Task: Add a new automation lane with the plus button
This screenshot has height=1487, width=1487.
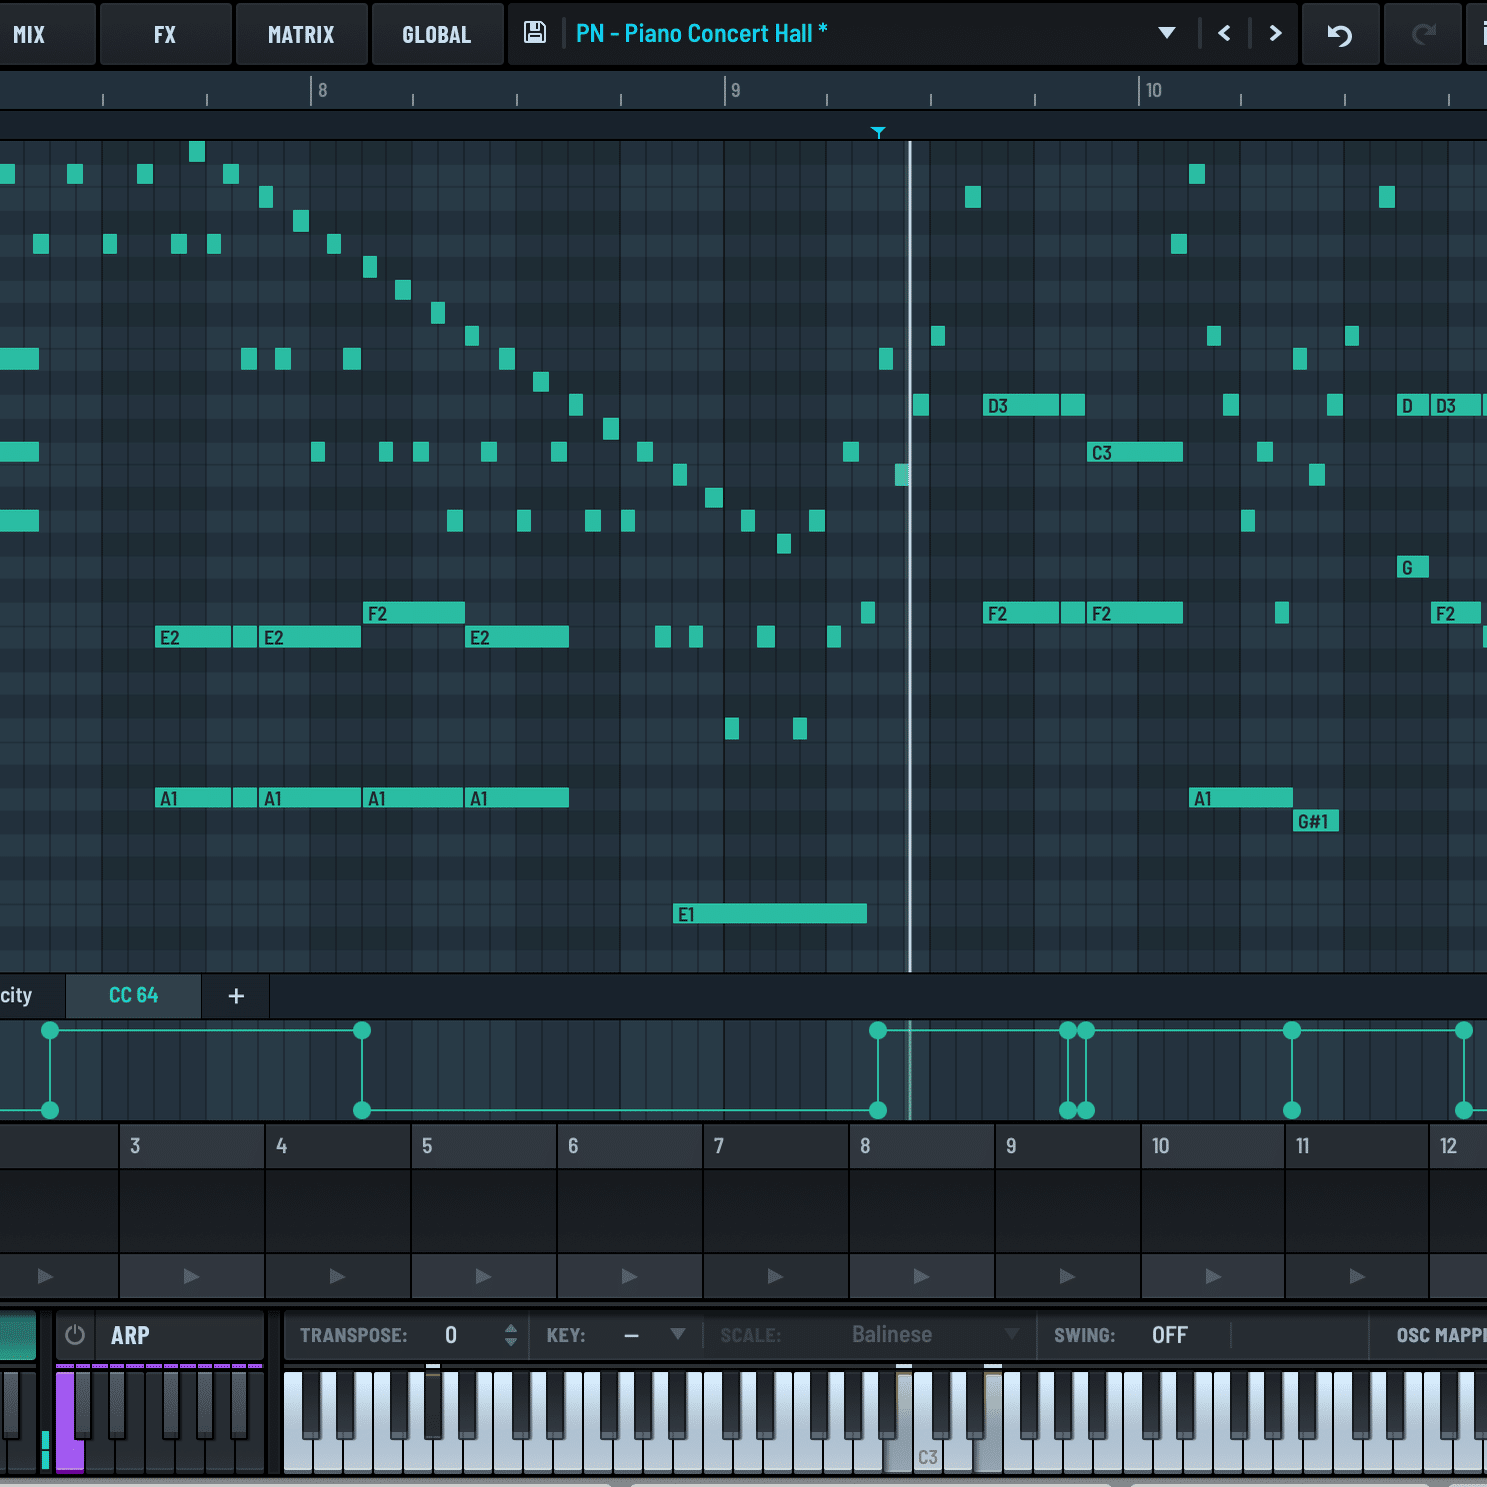Action: [x=235, y=995]
